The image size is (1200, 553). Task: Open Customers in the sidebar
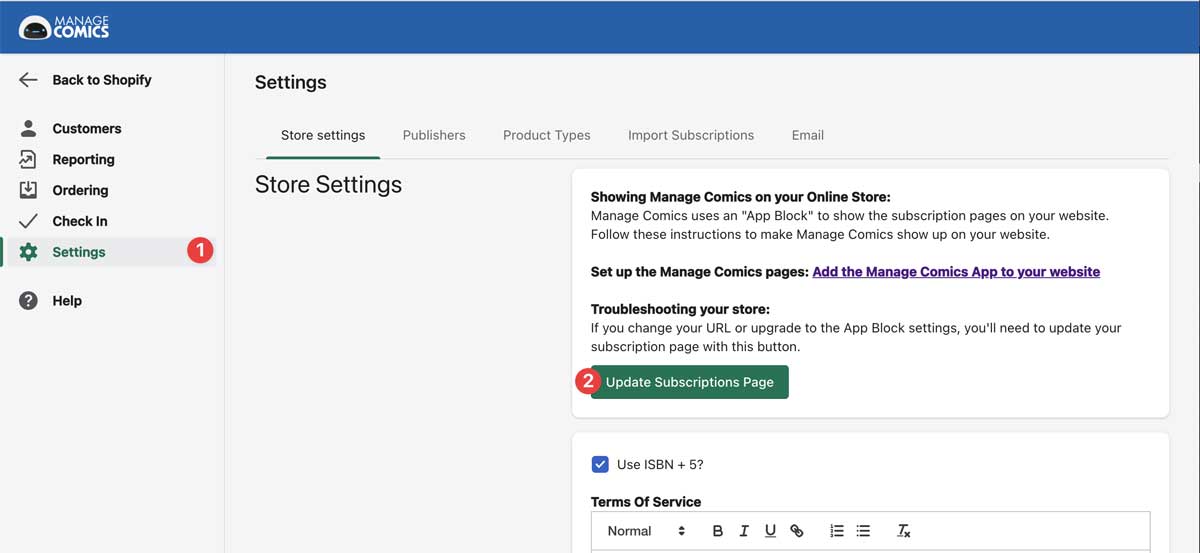pos(86,128)
